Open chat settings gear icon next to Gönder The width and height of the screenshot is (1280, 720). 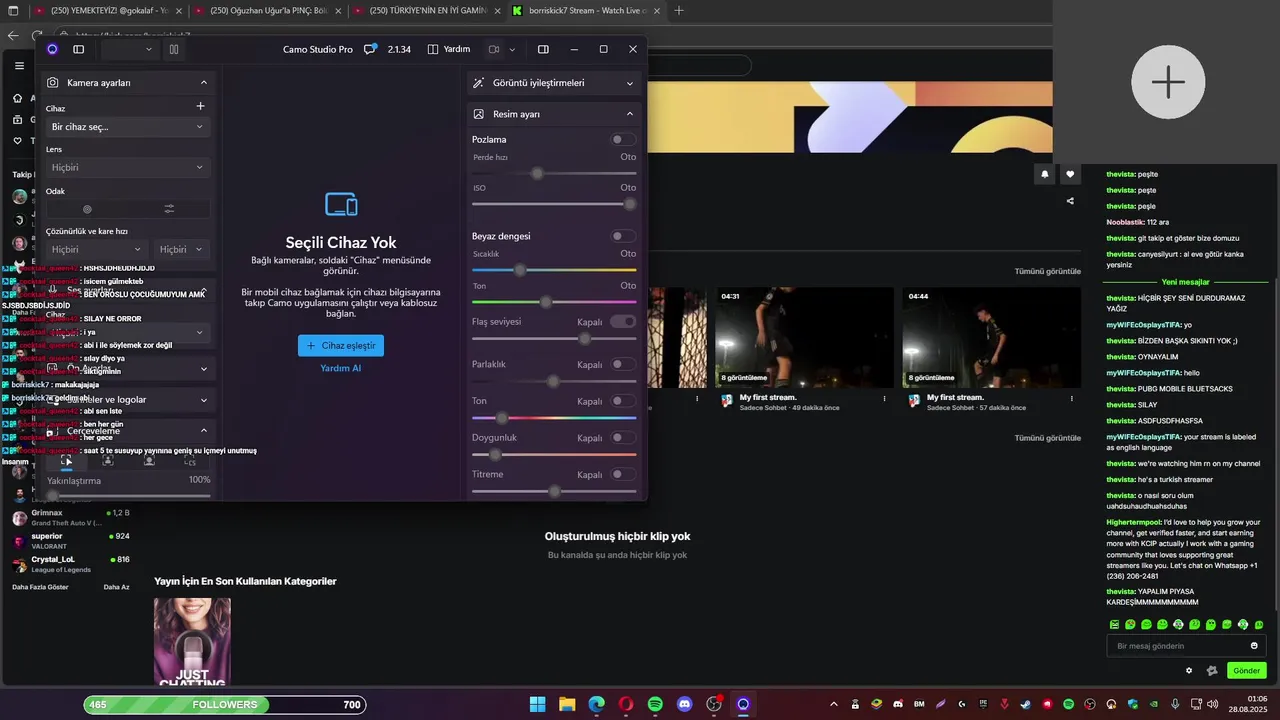pyautogui.click(x=1189, y=671)
